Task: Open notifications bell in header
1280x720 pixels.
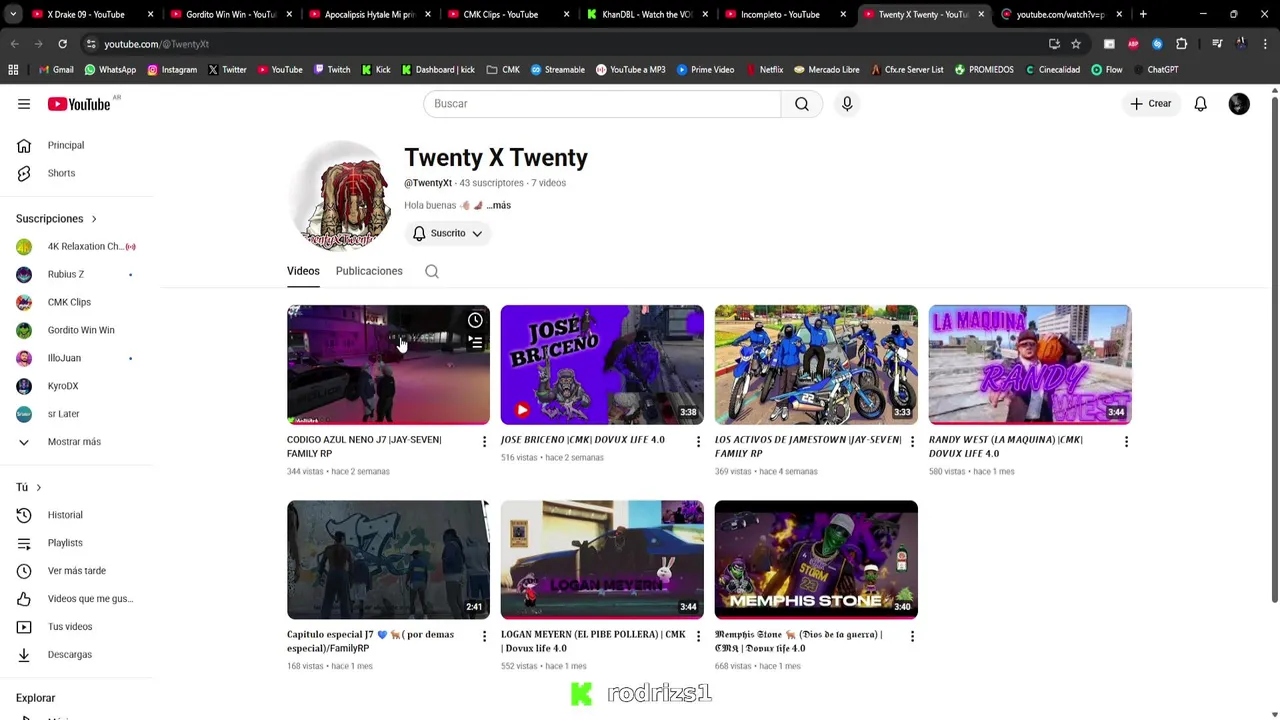Action: (1201, 104)
